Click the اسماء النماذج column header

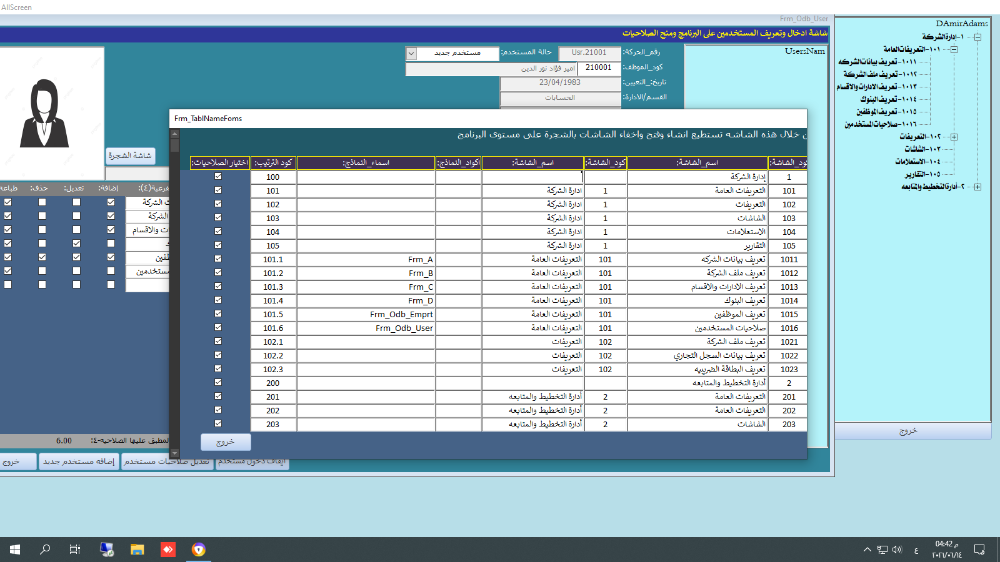click(x=366, y=163)
